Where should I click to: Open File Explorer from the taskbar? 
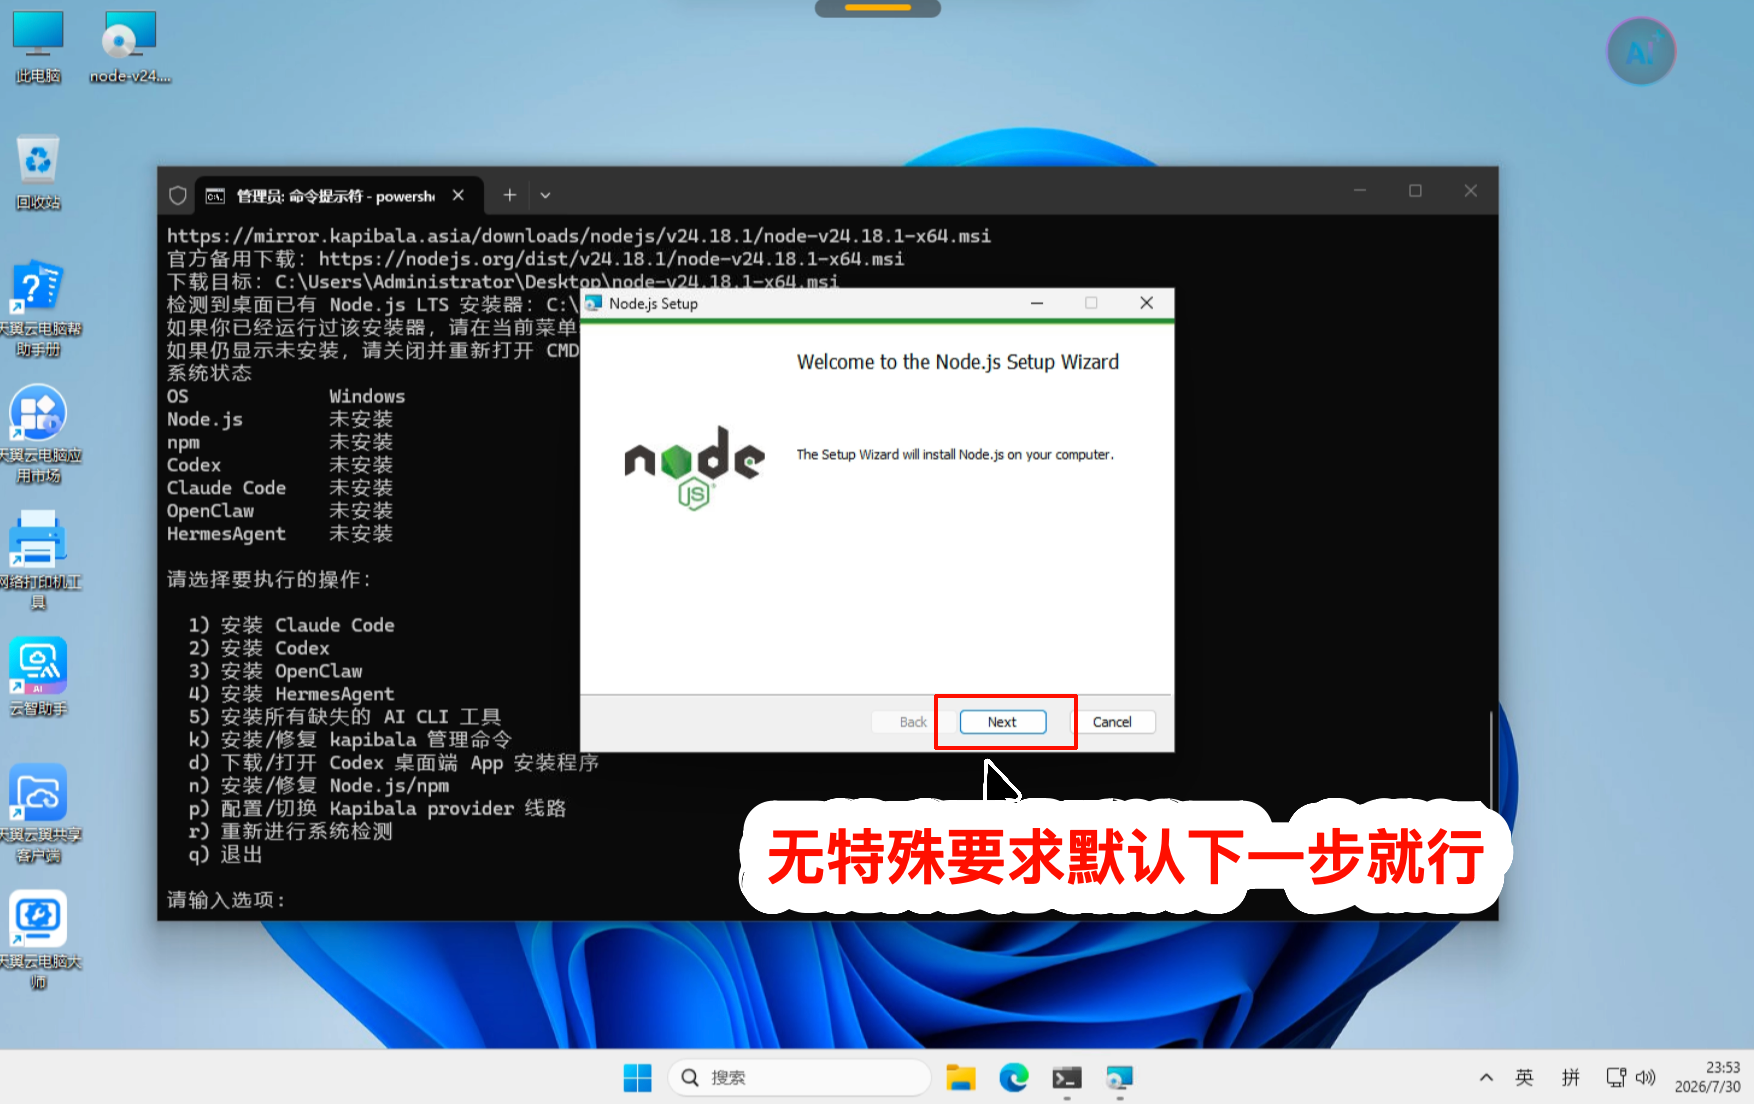pos(961,1078)
